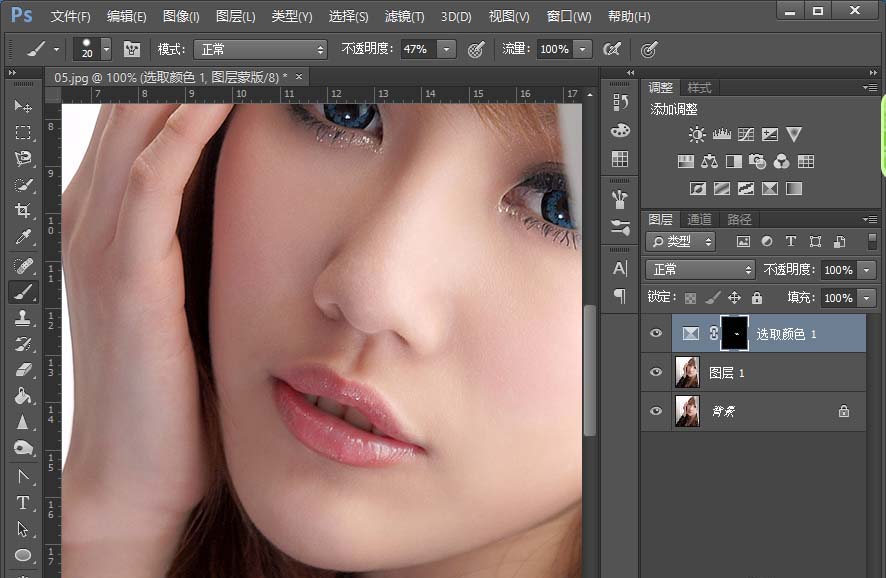Open the layer 填充 100% slider arrow
Screen dimensions: 886x578
[x=866, y=298]
